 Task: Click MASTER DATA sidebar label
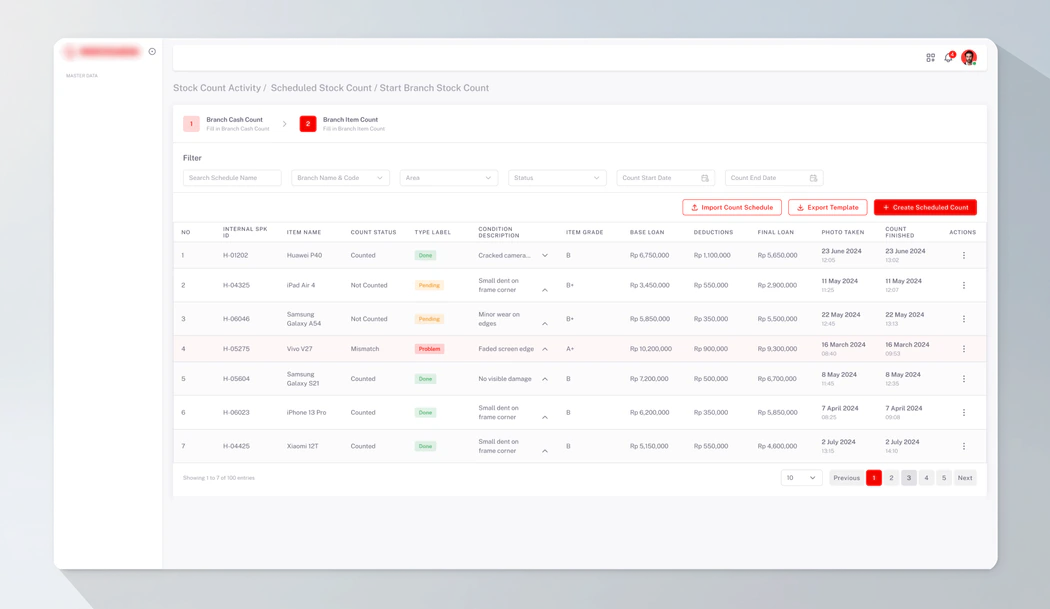coord(82,76)
